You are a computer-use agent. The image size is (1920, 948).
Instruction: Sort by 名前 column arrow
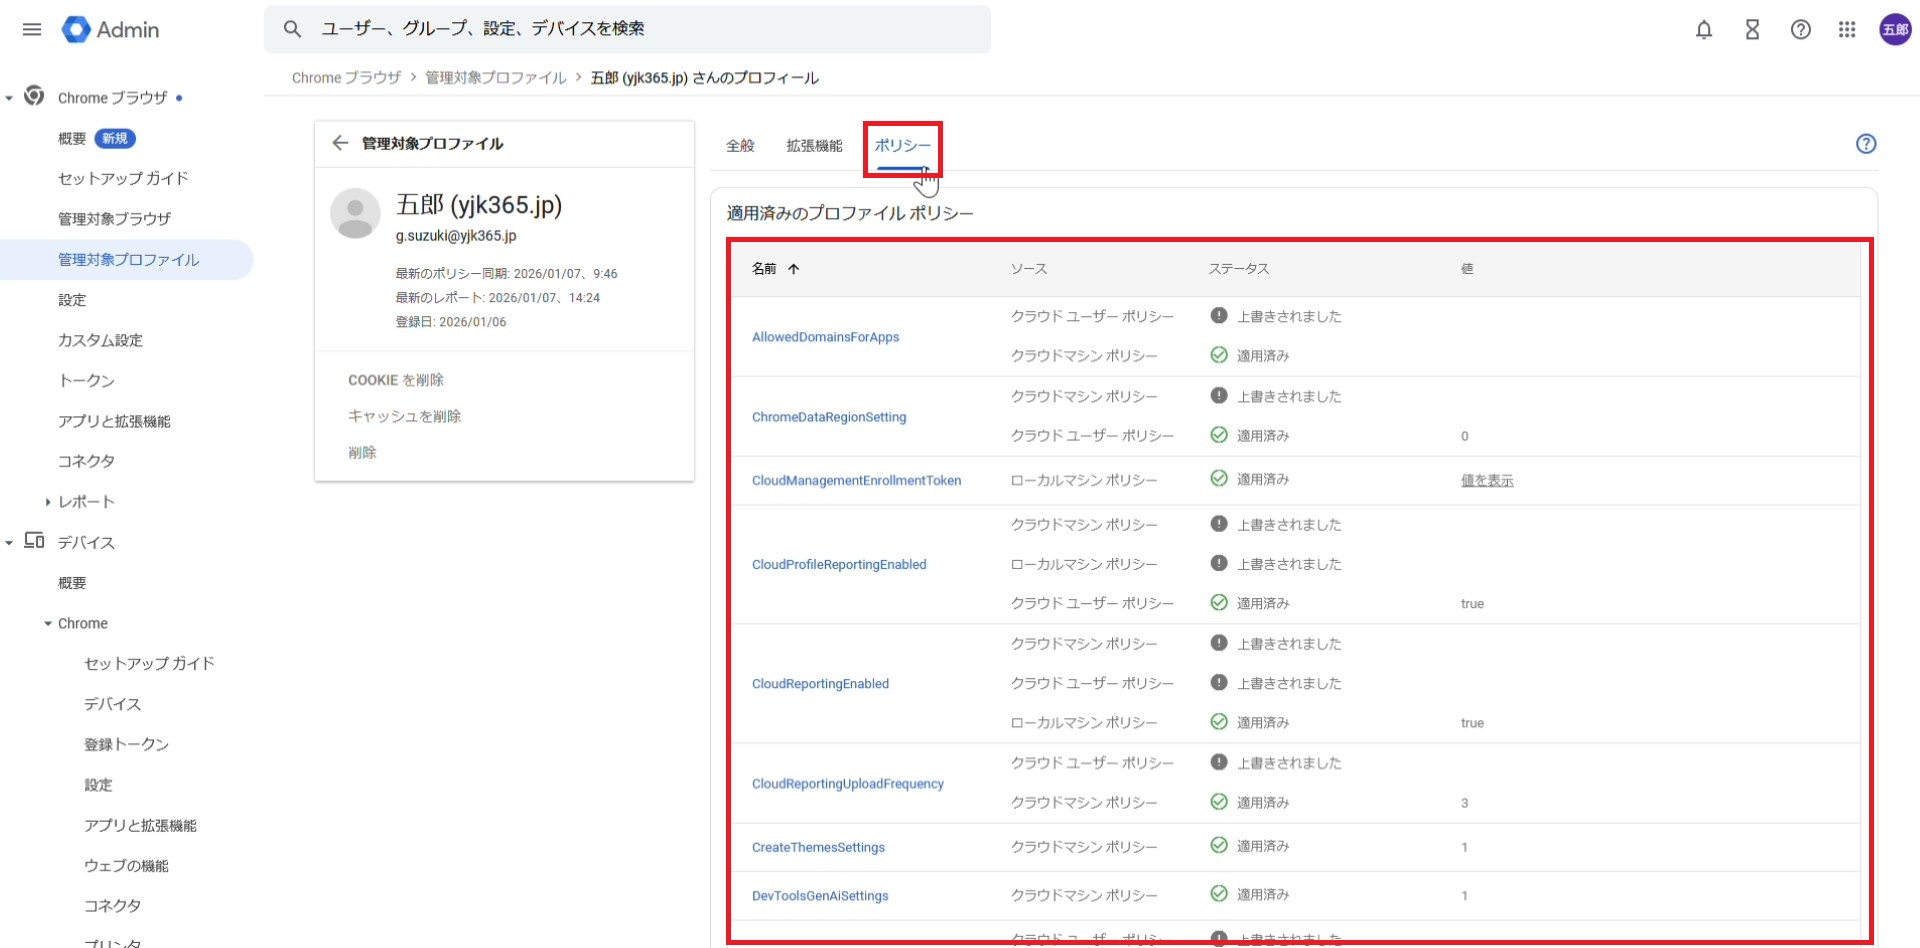point(793,269)
